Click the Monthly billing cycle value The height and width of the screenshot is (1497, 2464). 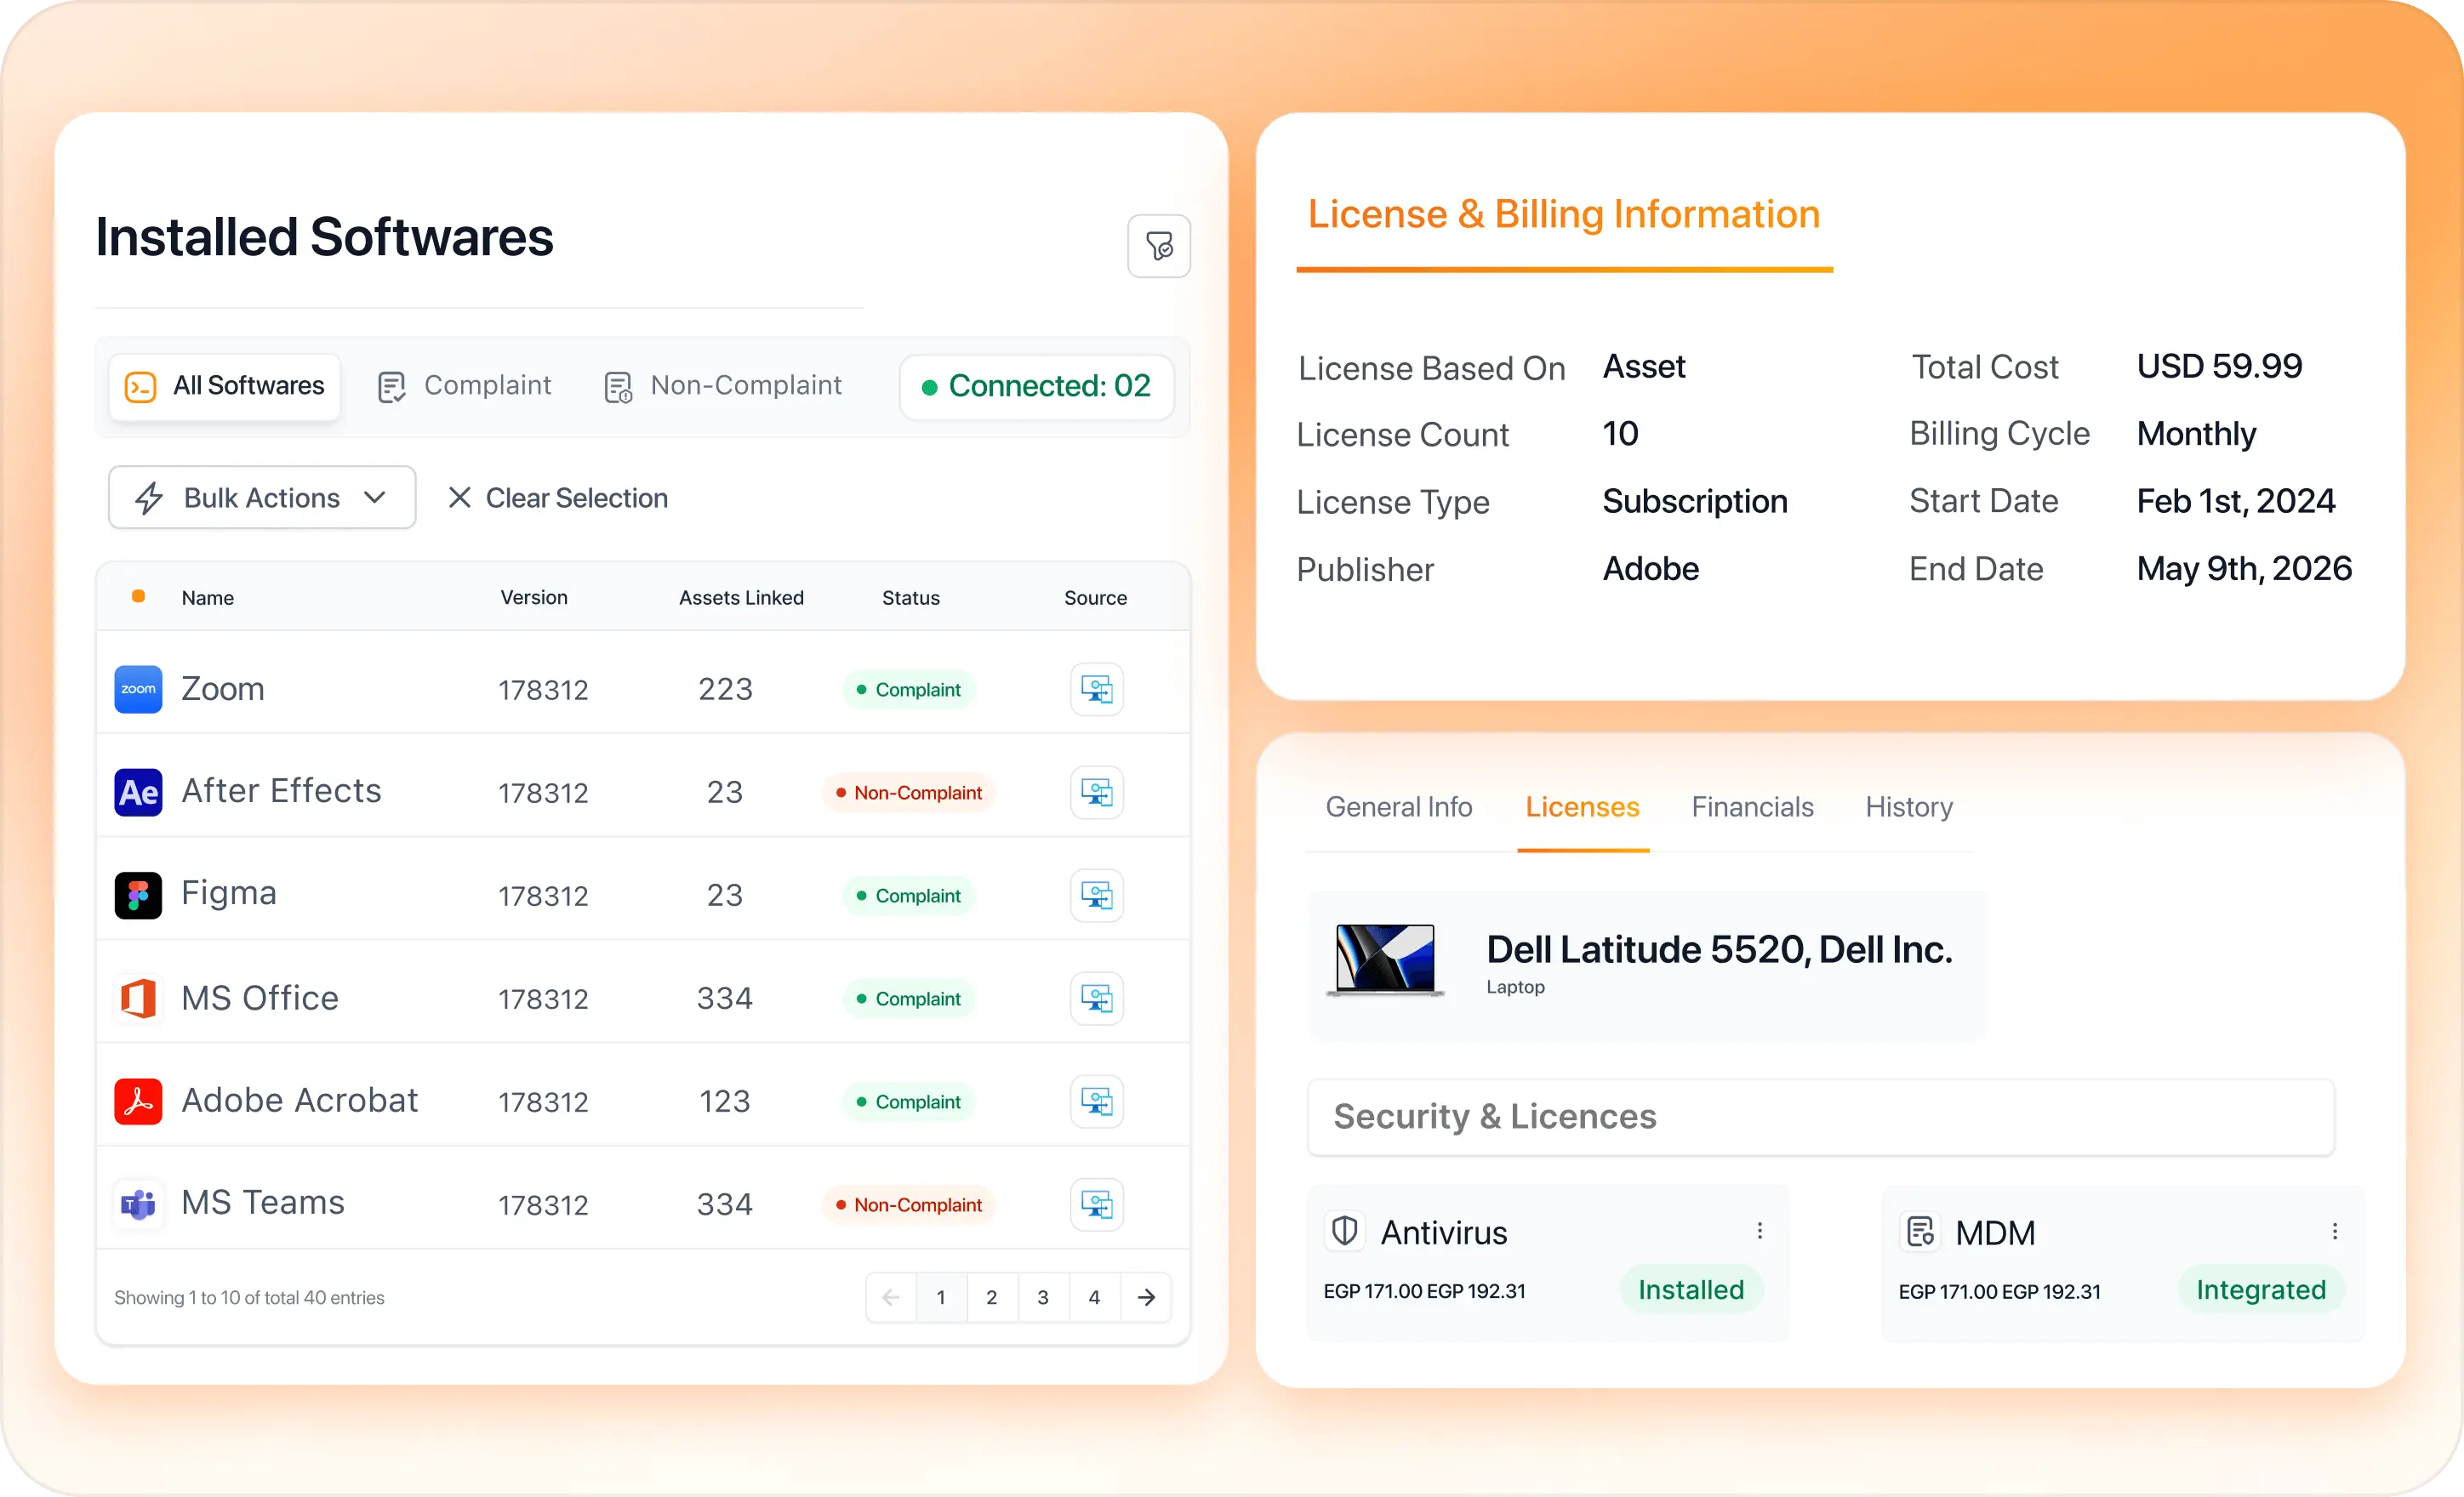tap(2196, 434)
